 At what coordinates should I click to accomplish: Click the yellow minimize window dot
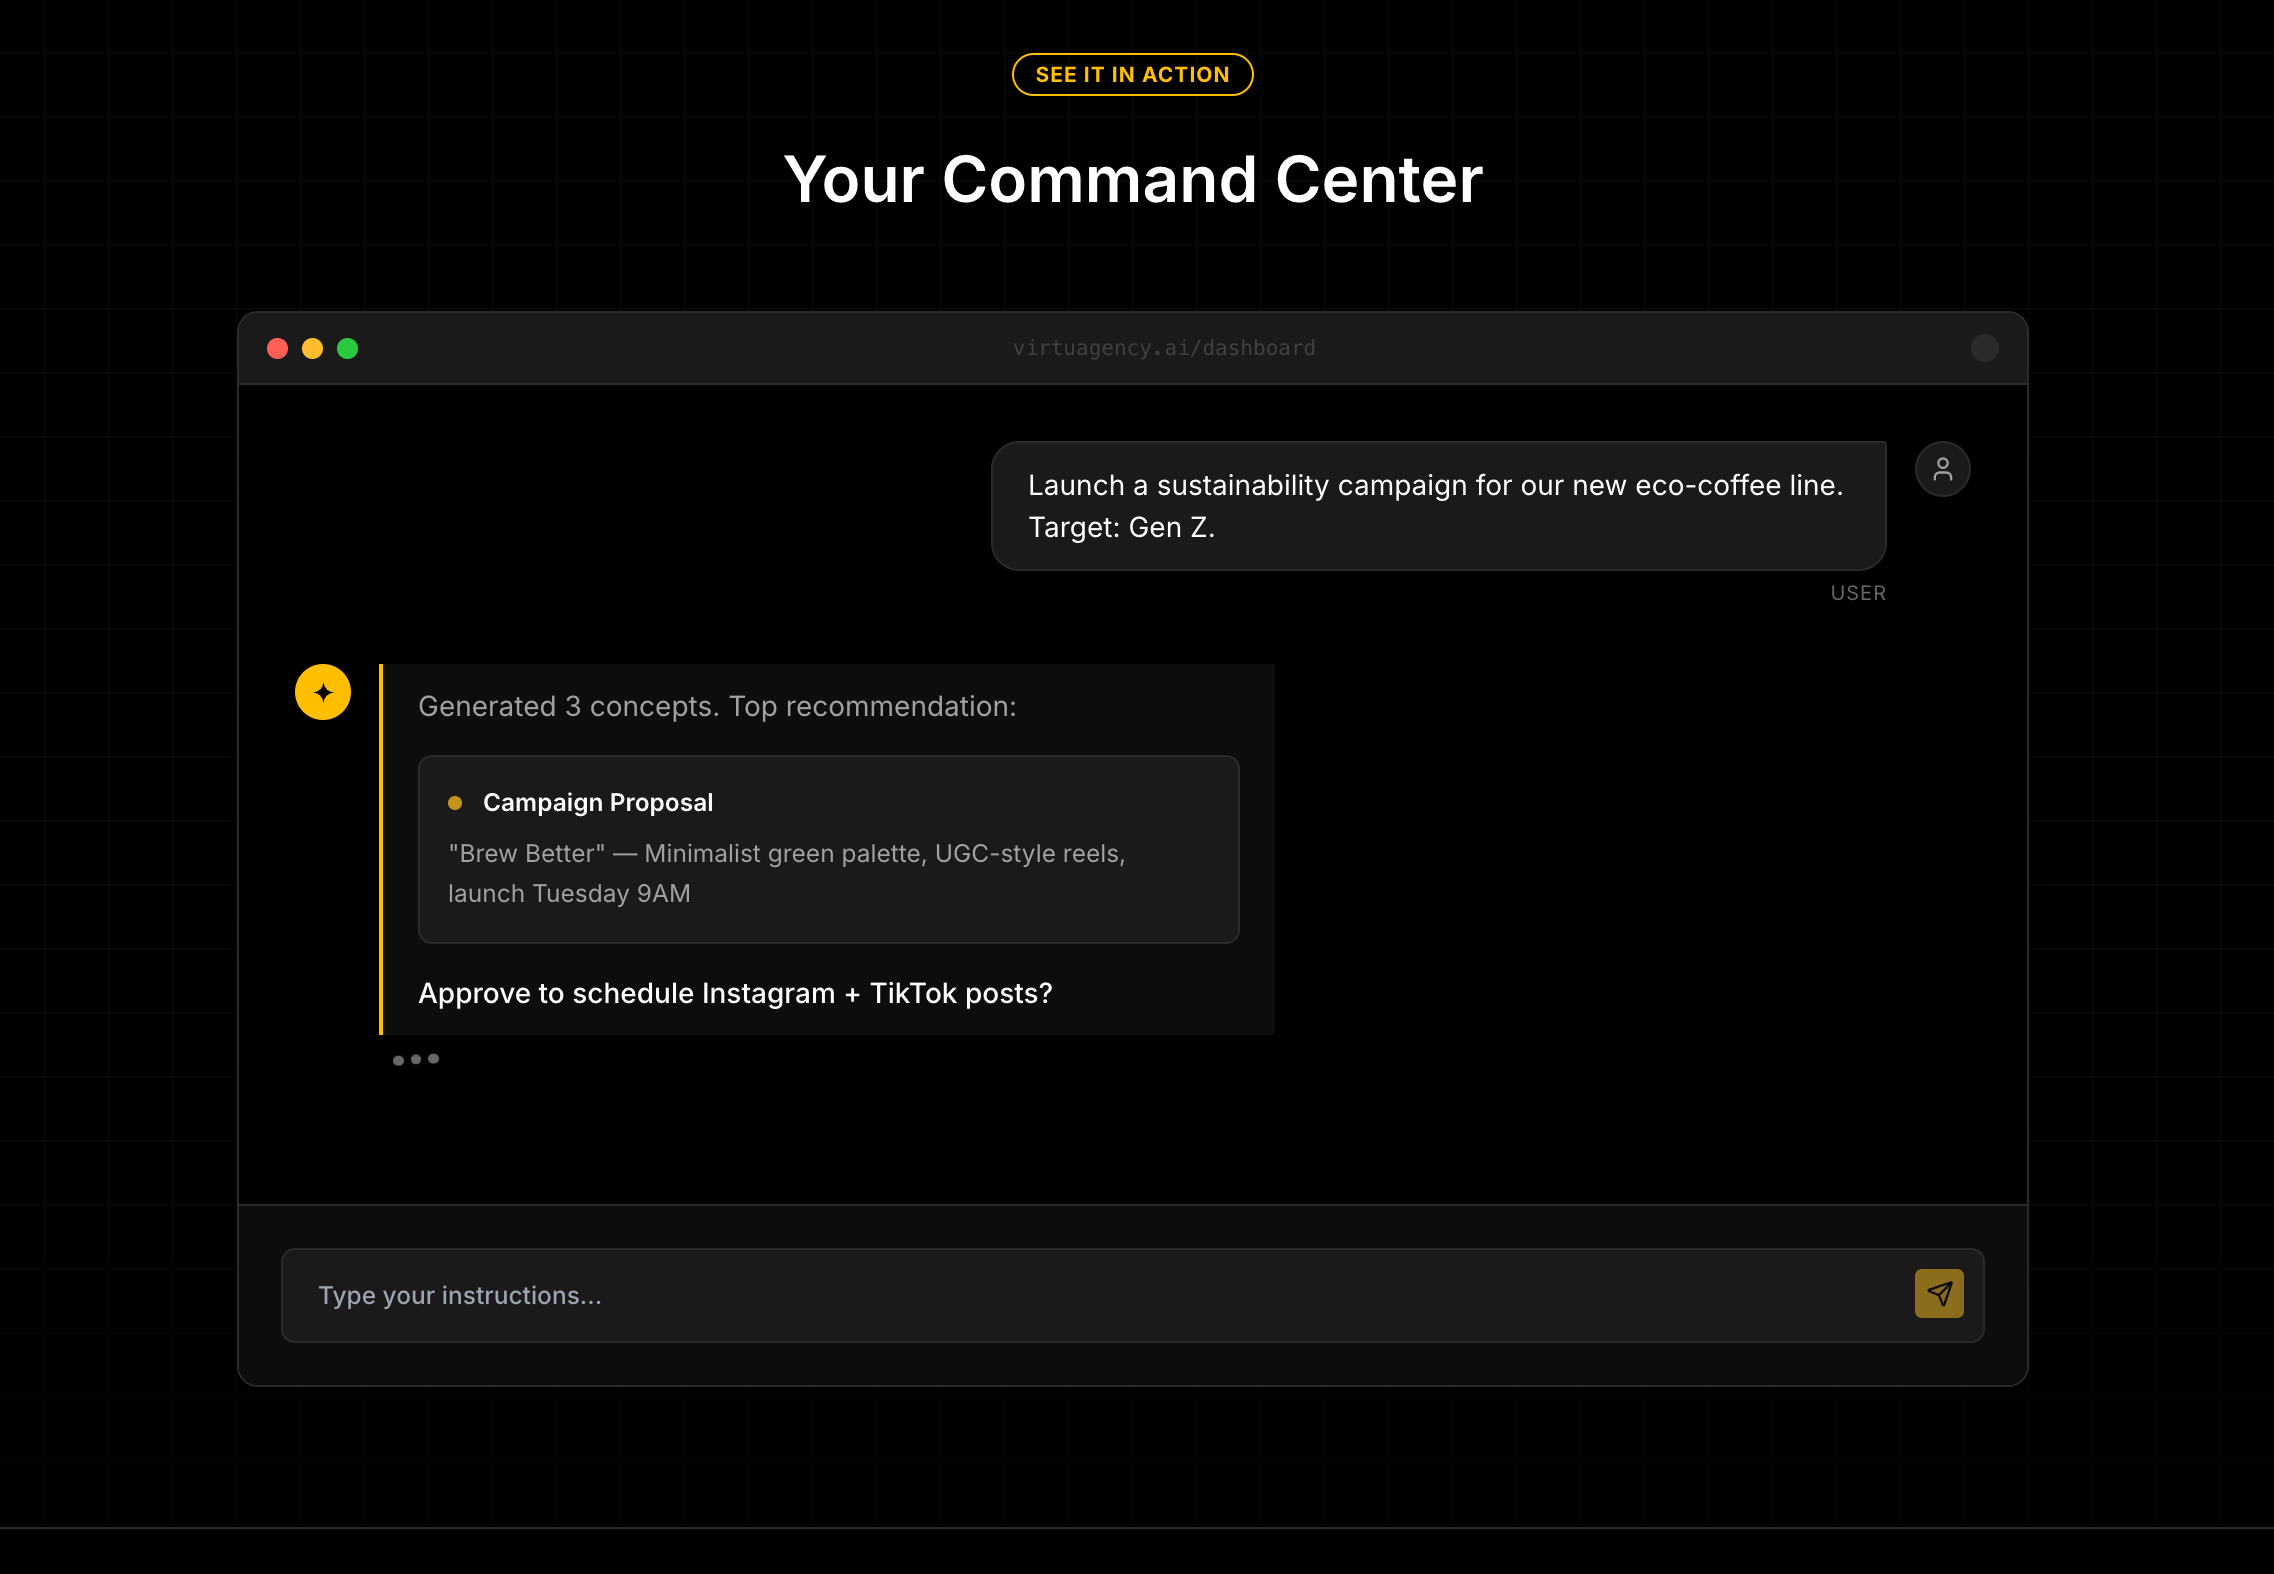[x=313, y=348]
